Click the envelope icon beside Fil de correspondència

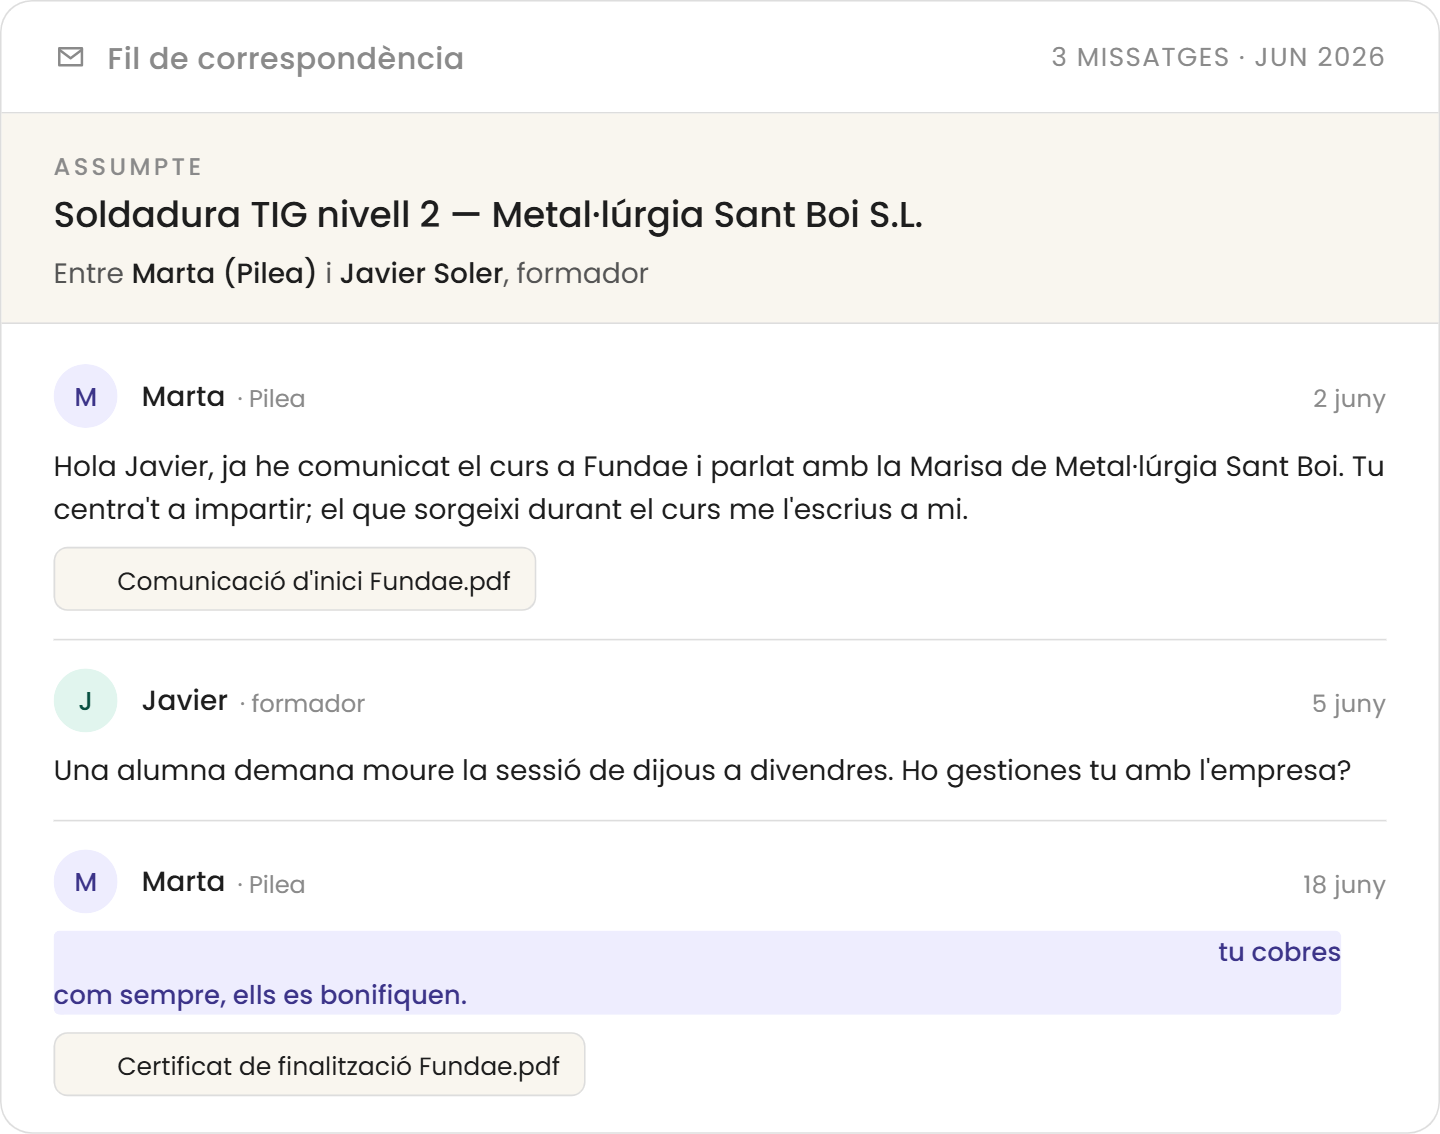pos(71,57)
